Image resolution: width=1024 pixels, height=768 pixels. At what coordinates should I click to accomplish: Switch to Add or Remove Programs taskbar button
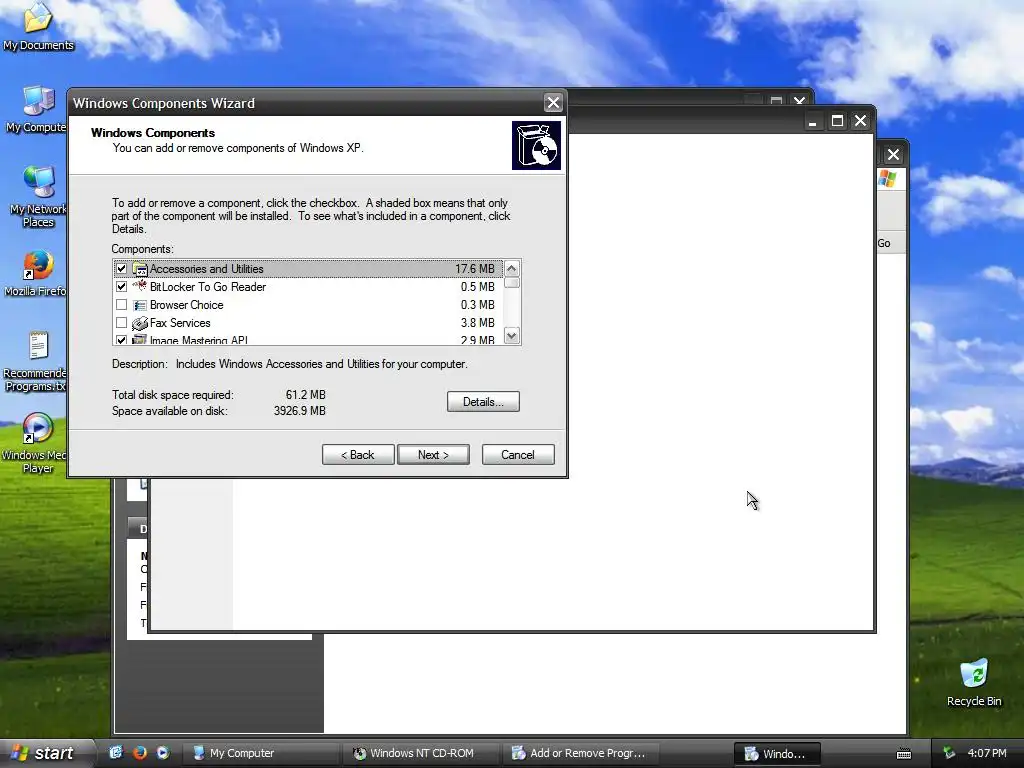click(581, 753)
